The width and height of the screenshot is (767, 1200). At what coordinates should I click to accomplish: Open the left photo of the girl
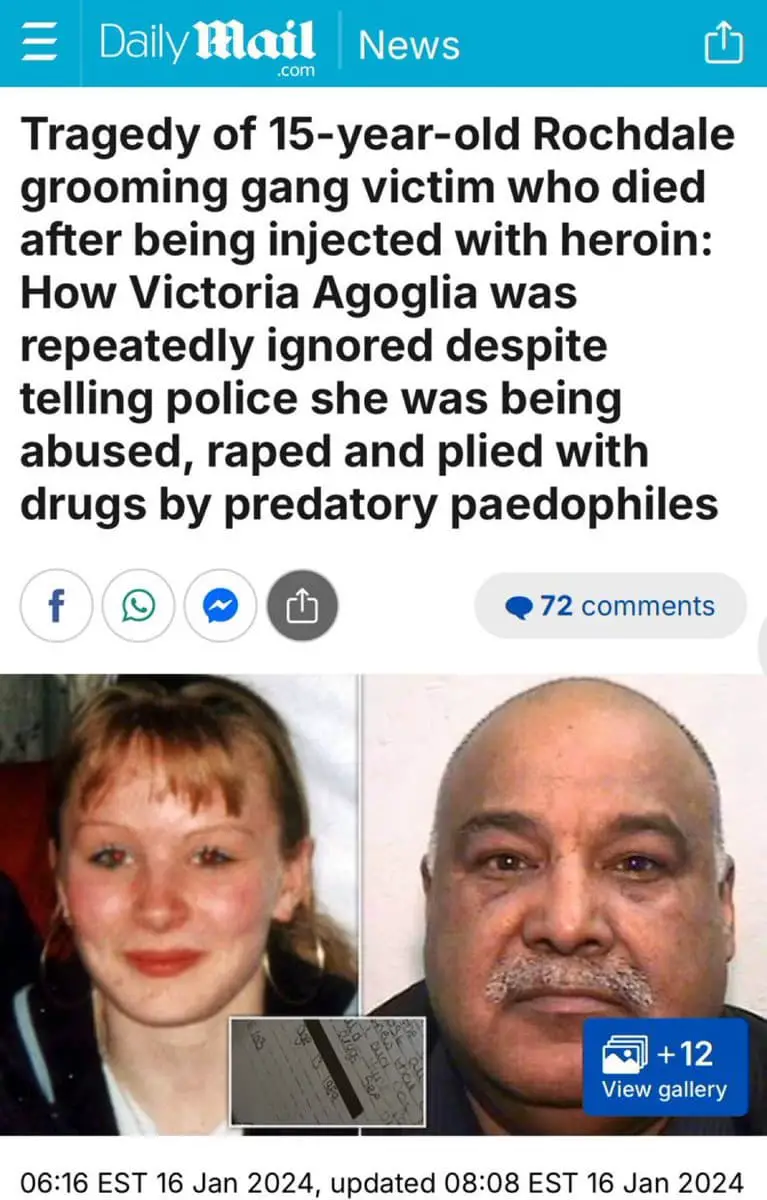pyautogui.click(x=178, y=903)
